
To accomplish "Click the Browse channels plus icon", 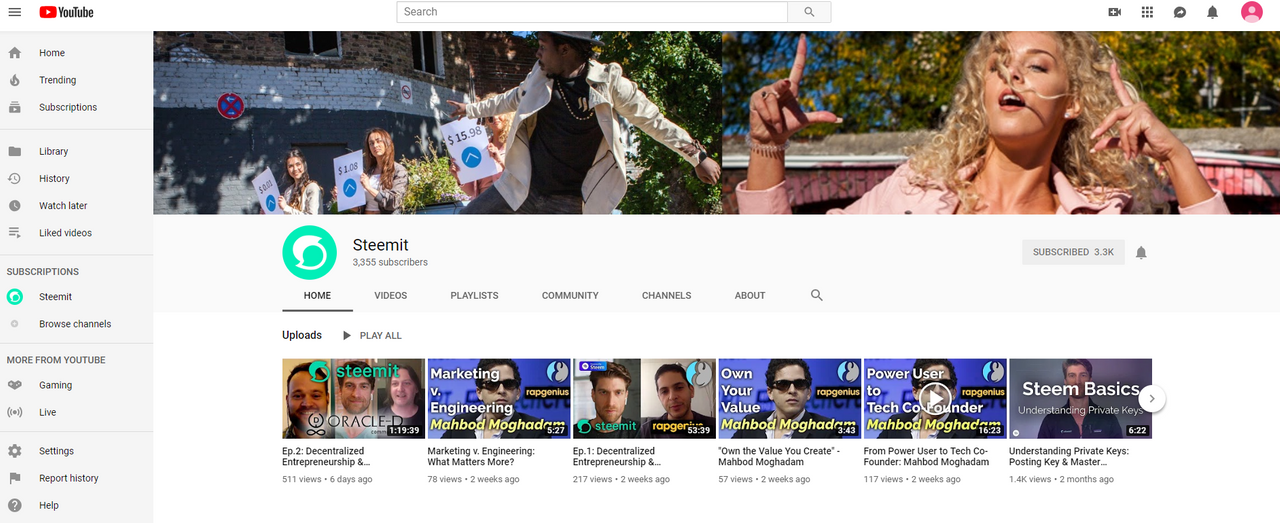I will pos(15,324).
